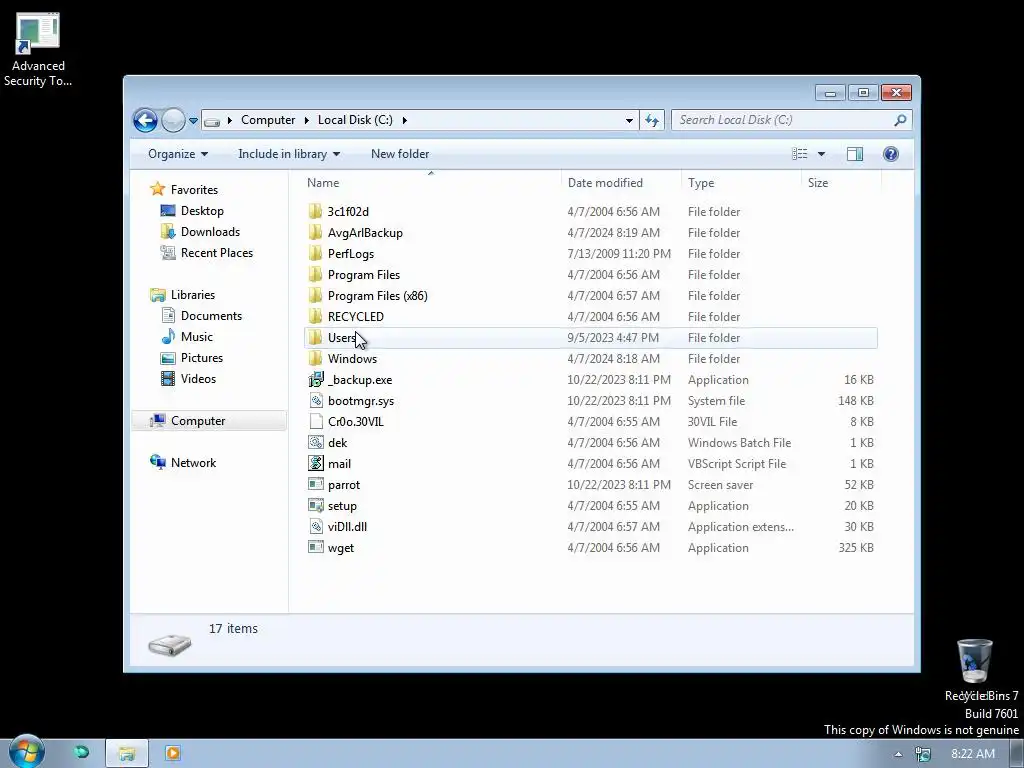Sort by the Name column header
Image resolution: width=1024 pixels, height=768 pixels.
[323, 183]
